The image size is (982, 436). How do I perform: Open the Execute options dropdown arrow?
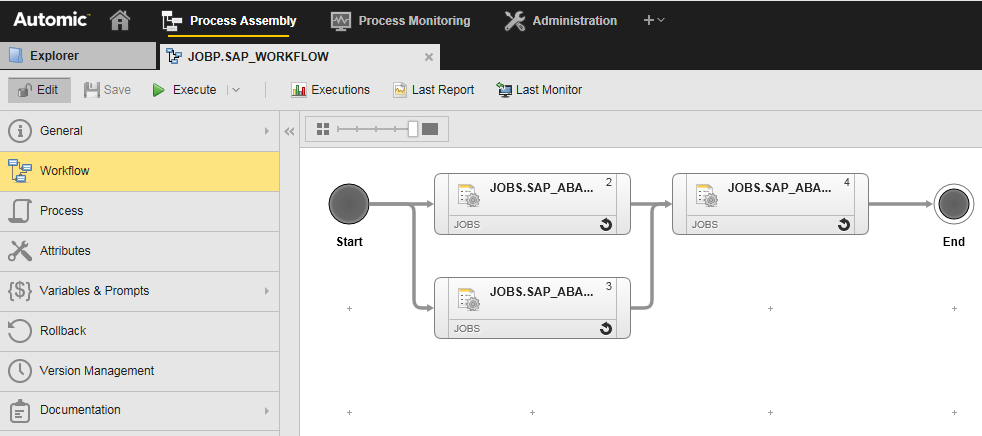coord(235,90)
